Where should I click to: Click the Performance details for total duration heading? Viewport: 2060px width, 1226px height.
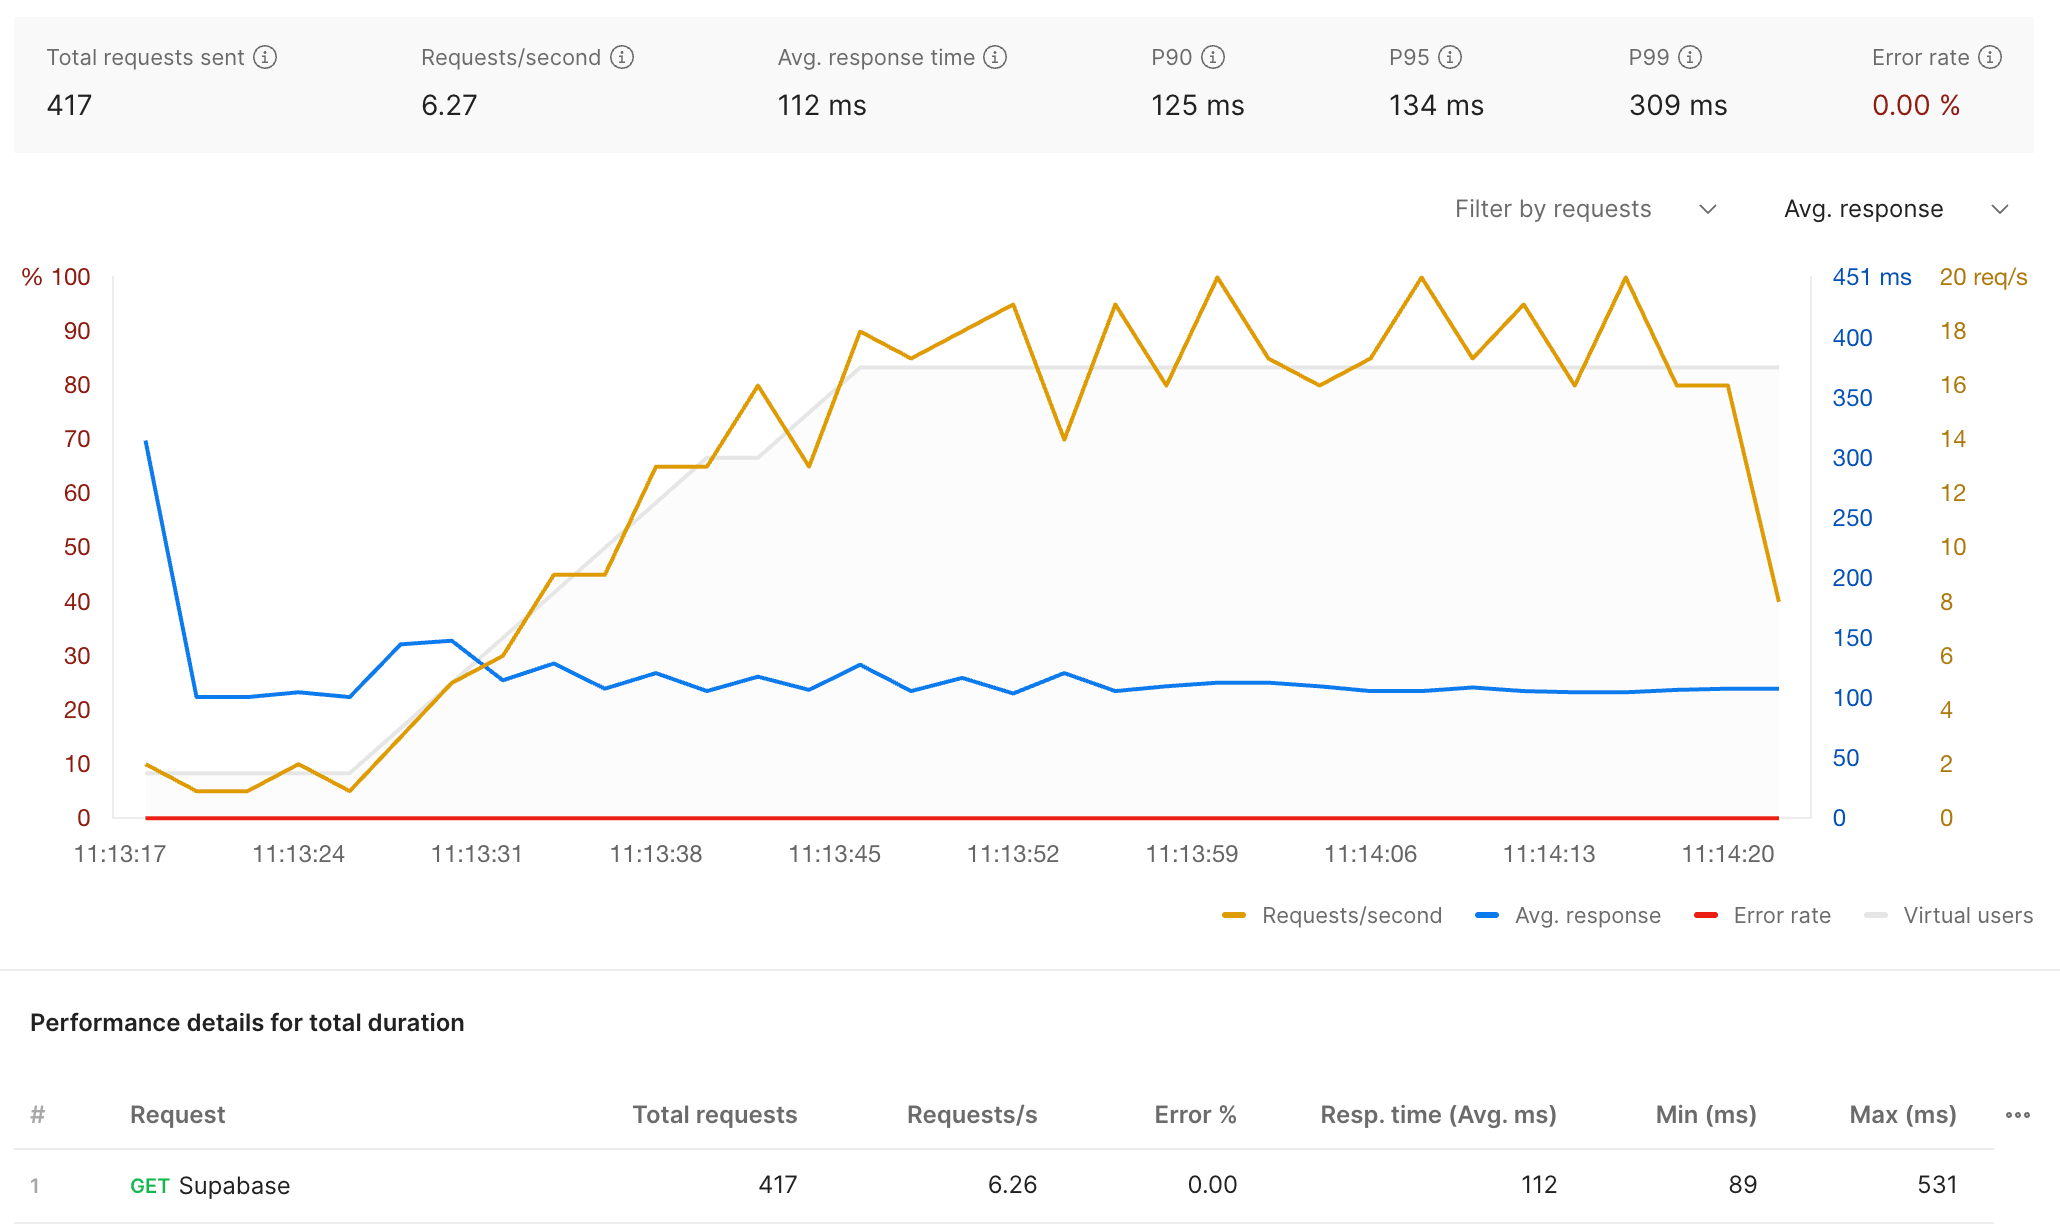(x=247, y=1023)
